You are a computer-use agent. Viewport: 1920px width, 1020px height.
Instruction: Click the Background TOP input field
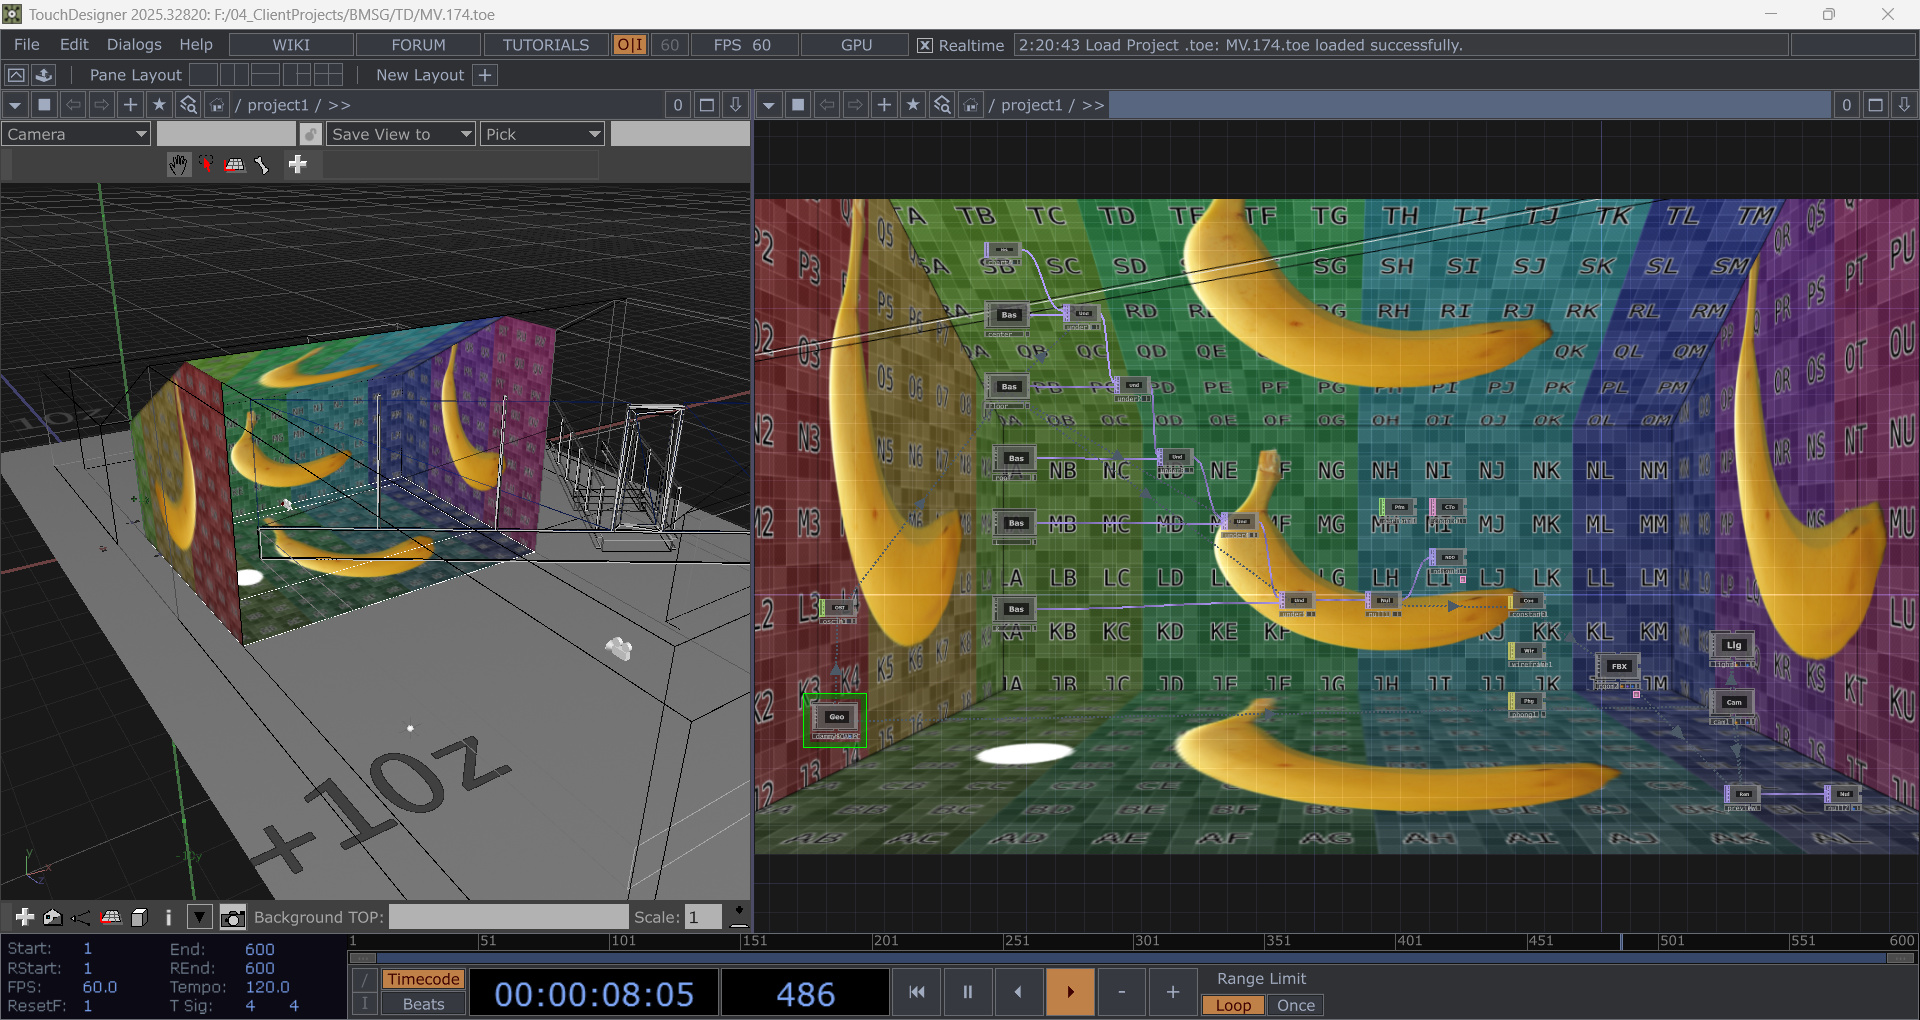pos(508,917)
